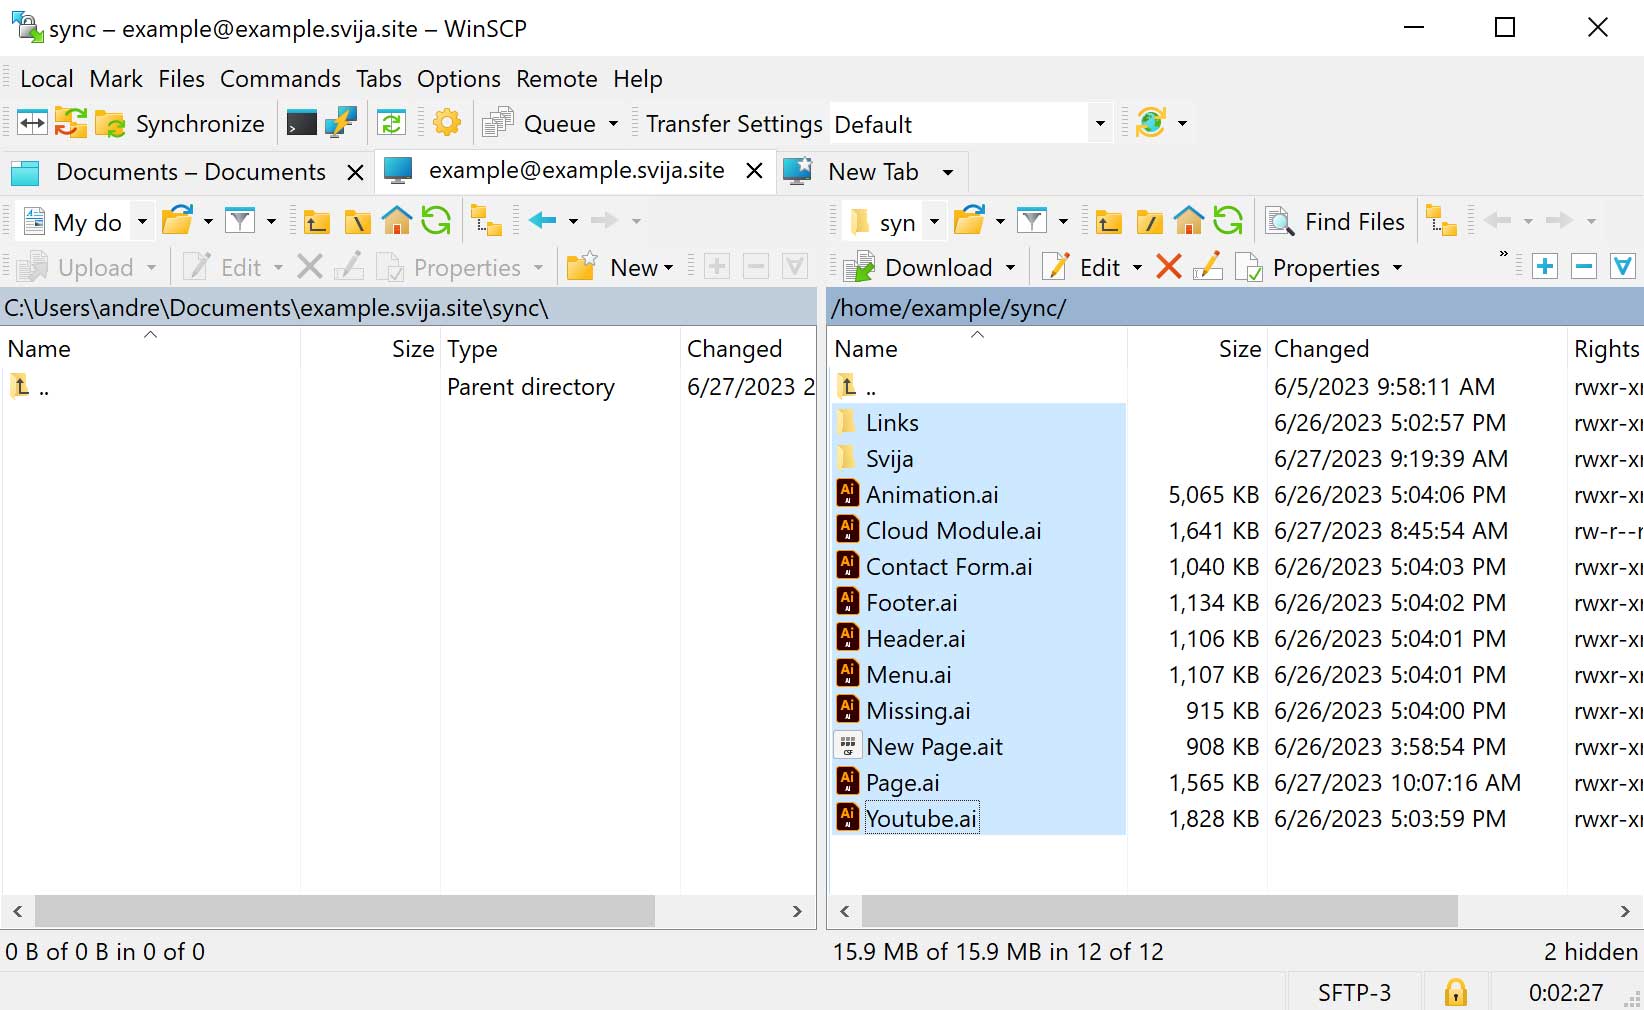Expand the local New dropdown
Image resolution: width=1644 pixels, height=1010 pixels.
[x=668, y=268]
